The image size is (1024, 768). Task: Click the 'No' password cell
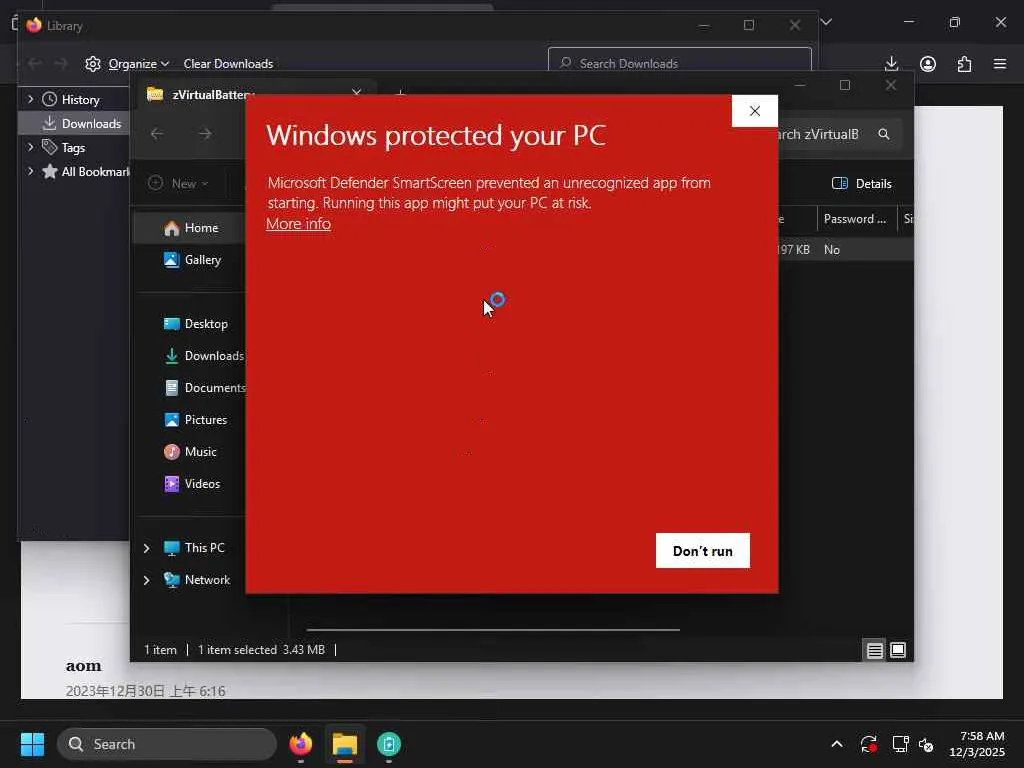tap(832, 249)
